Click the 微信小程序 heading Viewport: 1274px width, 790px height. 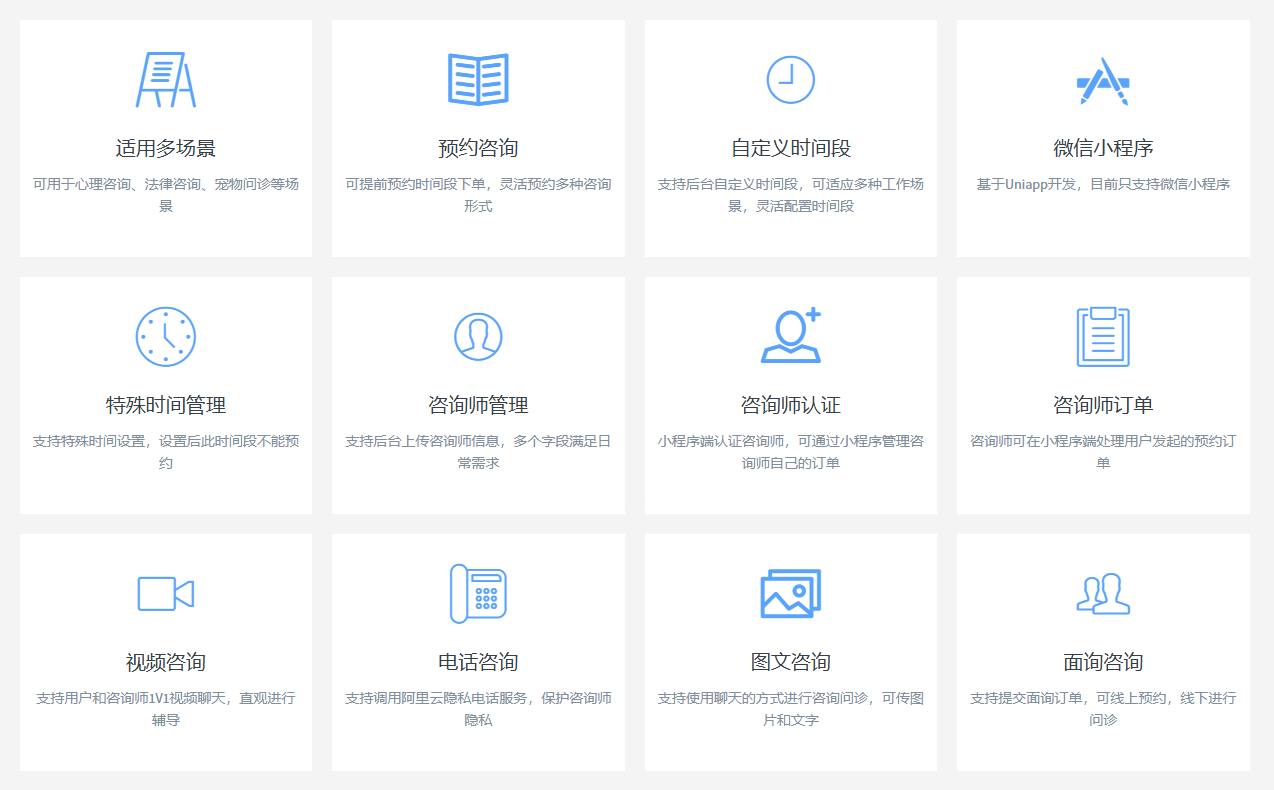1103,149
